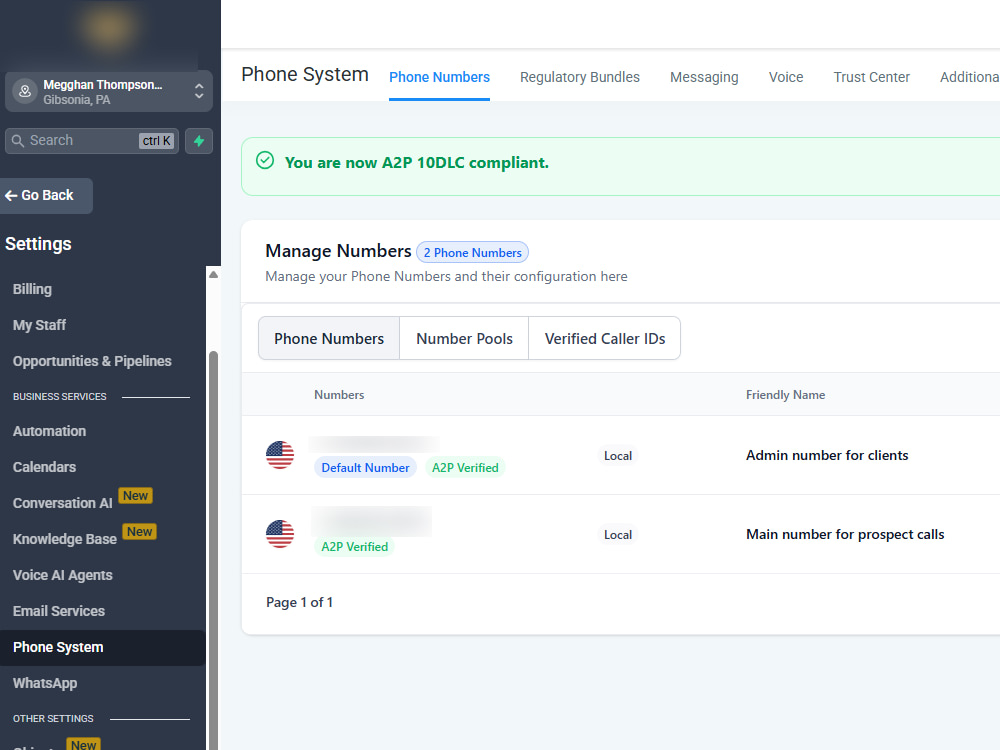This screenshot has height=750, width=1000.
Task: Click Local tag in prospect calls row
Action: tap(618, 535)
